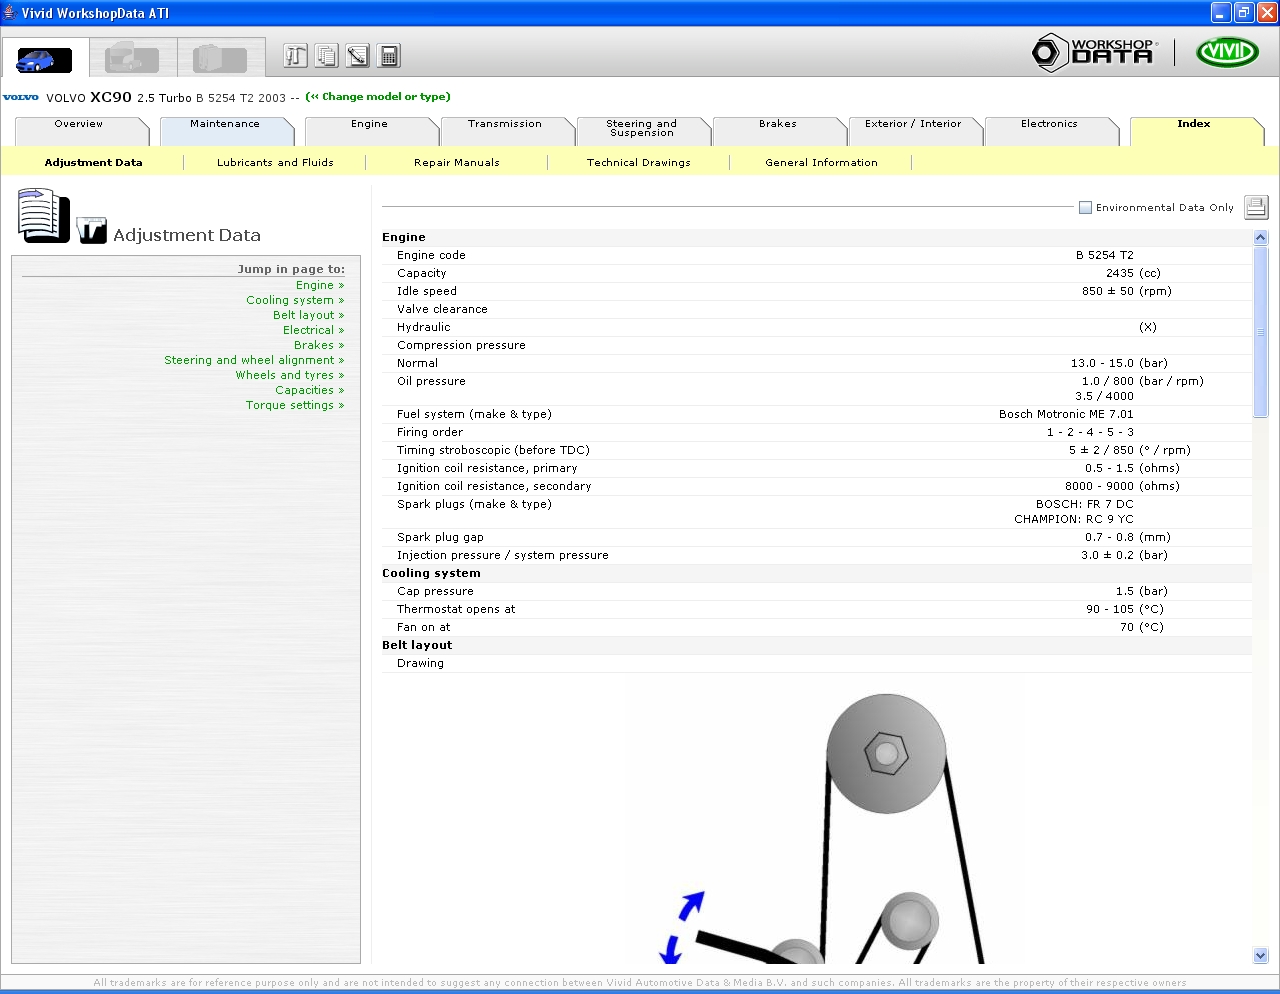Screen dimensions: 1280x994
Task: Jump to Steering and wheel alignment section
Action: point(254,360)
